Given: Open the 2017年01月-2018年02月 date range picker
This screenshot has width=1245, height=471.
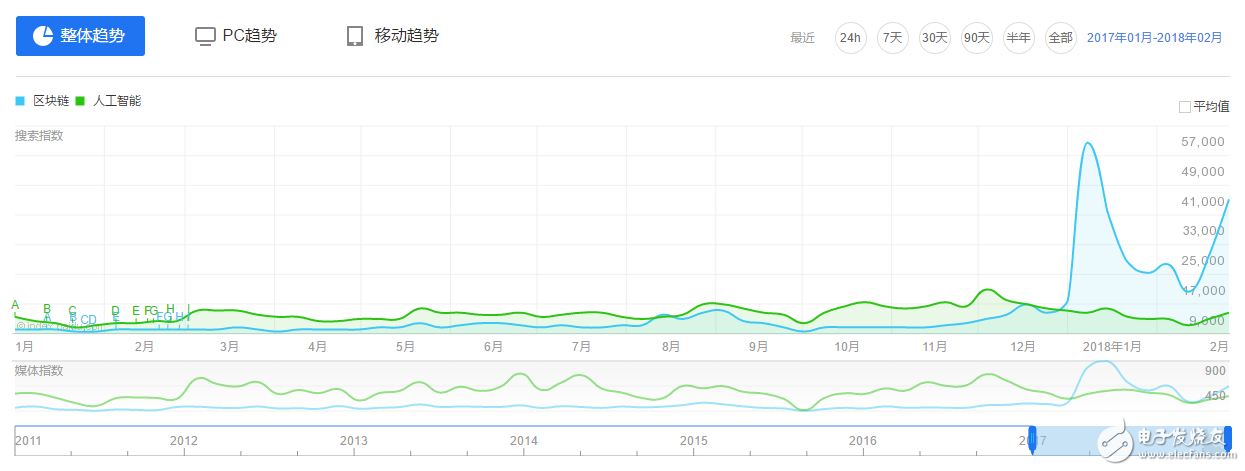Looking at the screenshot, I should (x=1154, y=38).
